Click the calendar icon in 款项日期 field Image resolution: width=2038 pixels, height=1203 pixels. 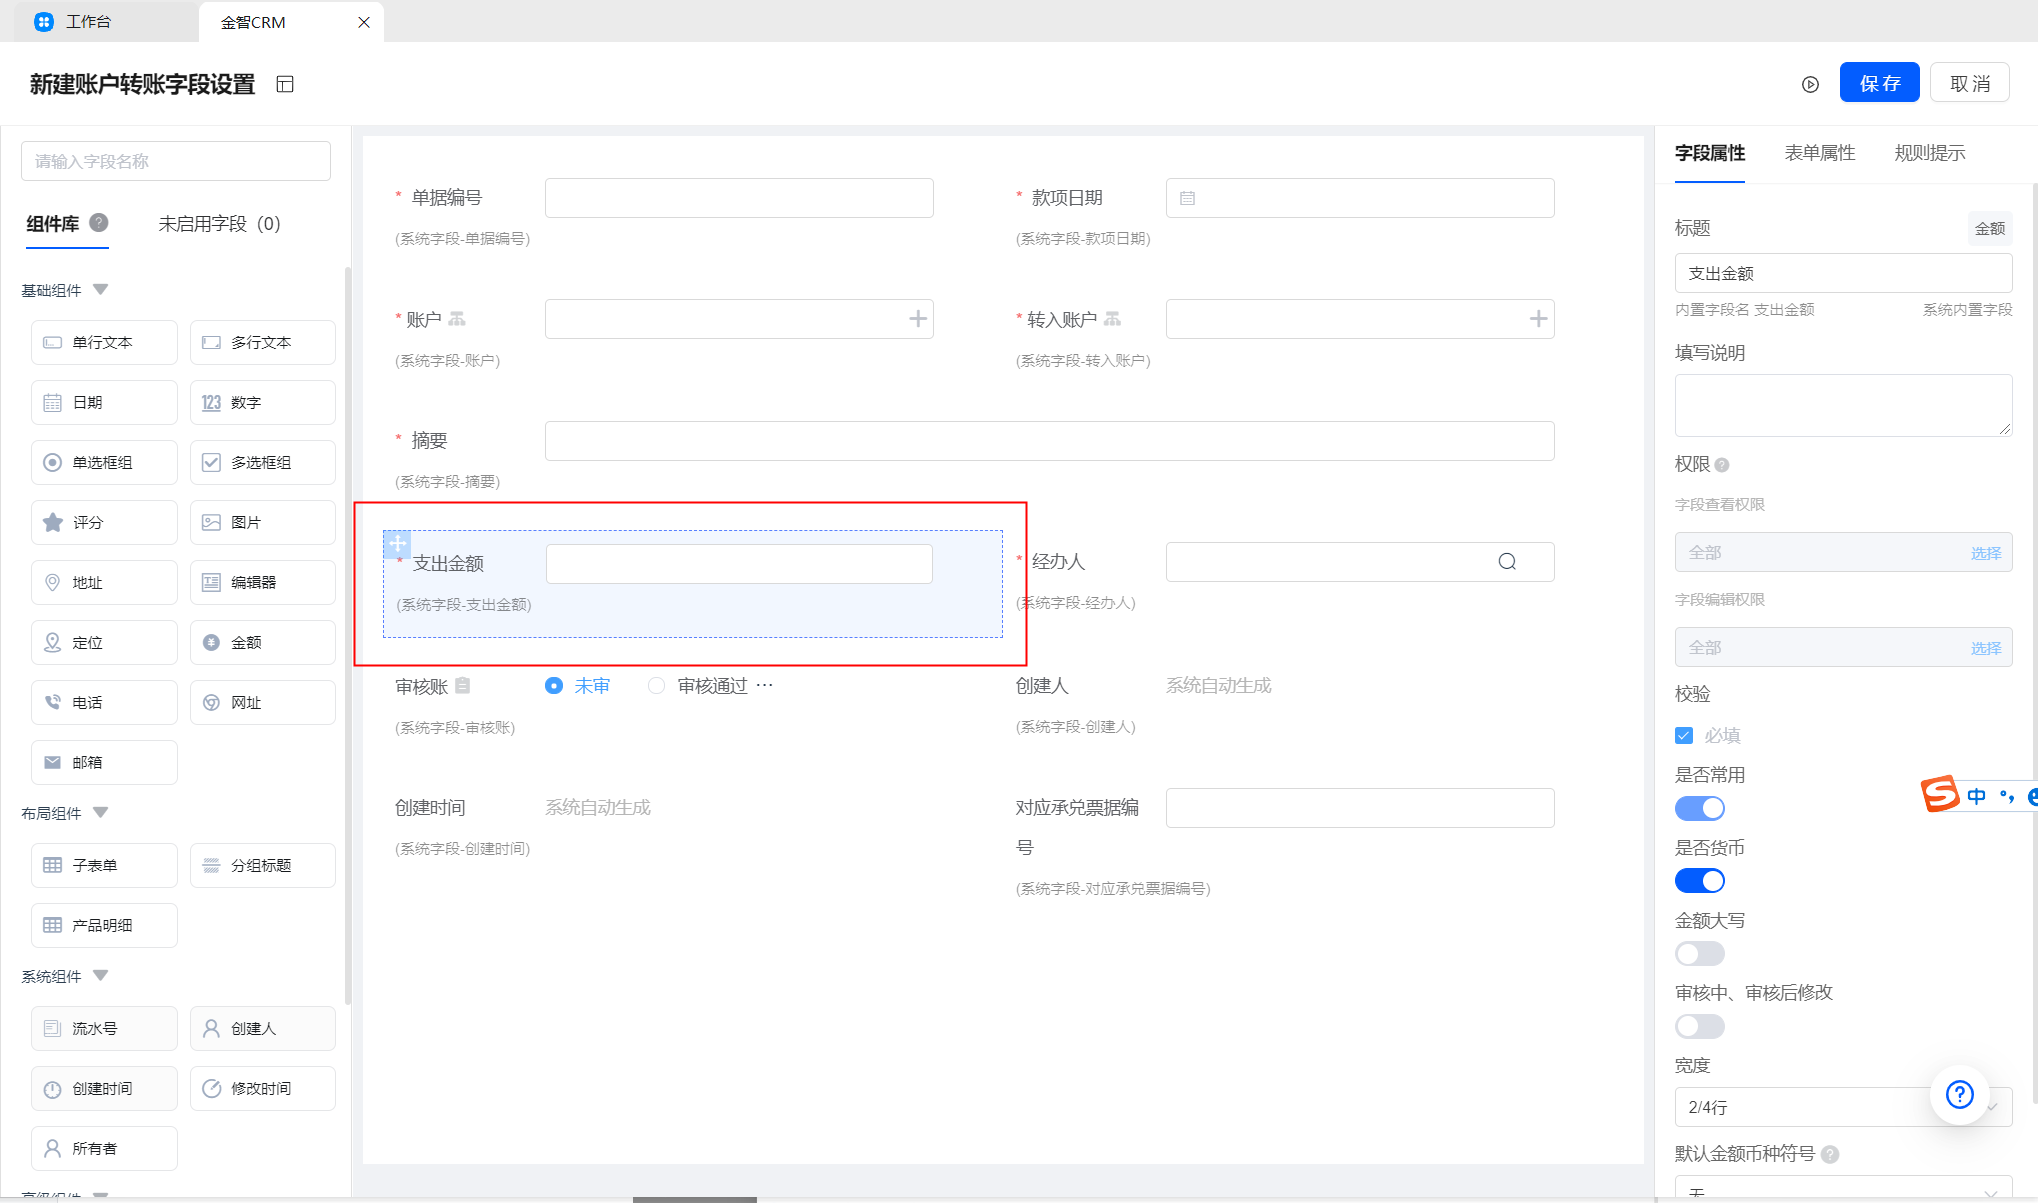tap(1187, 198)
